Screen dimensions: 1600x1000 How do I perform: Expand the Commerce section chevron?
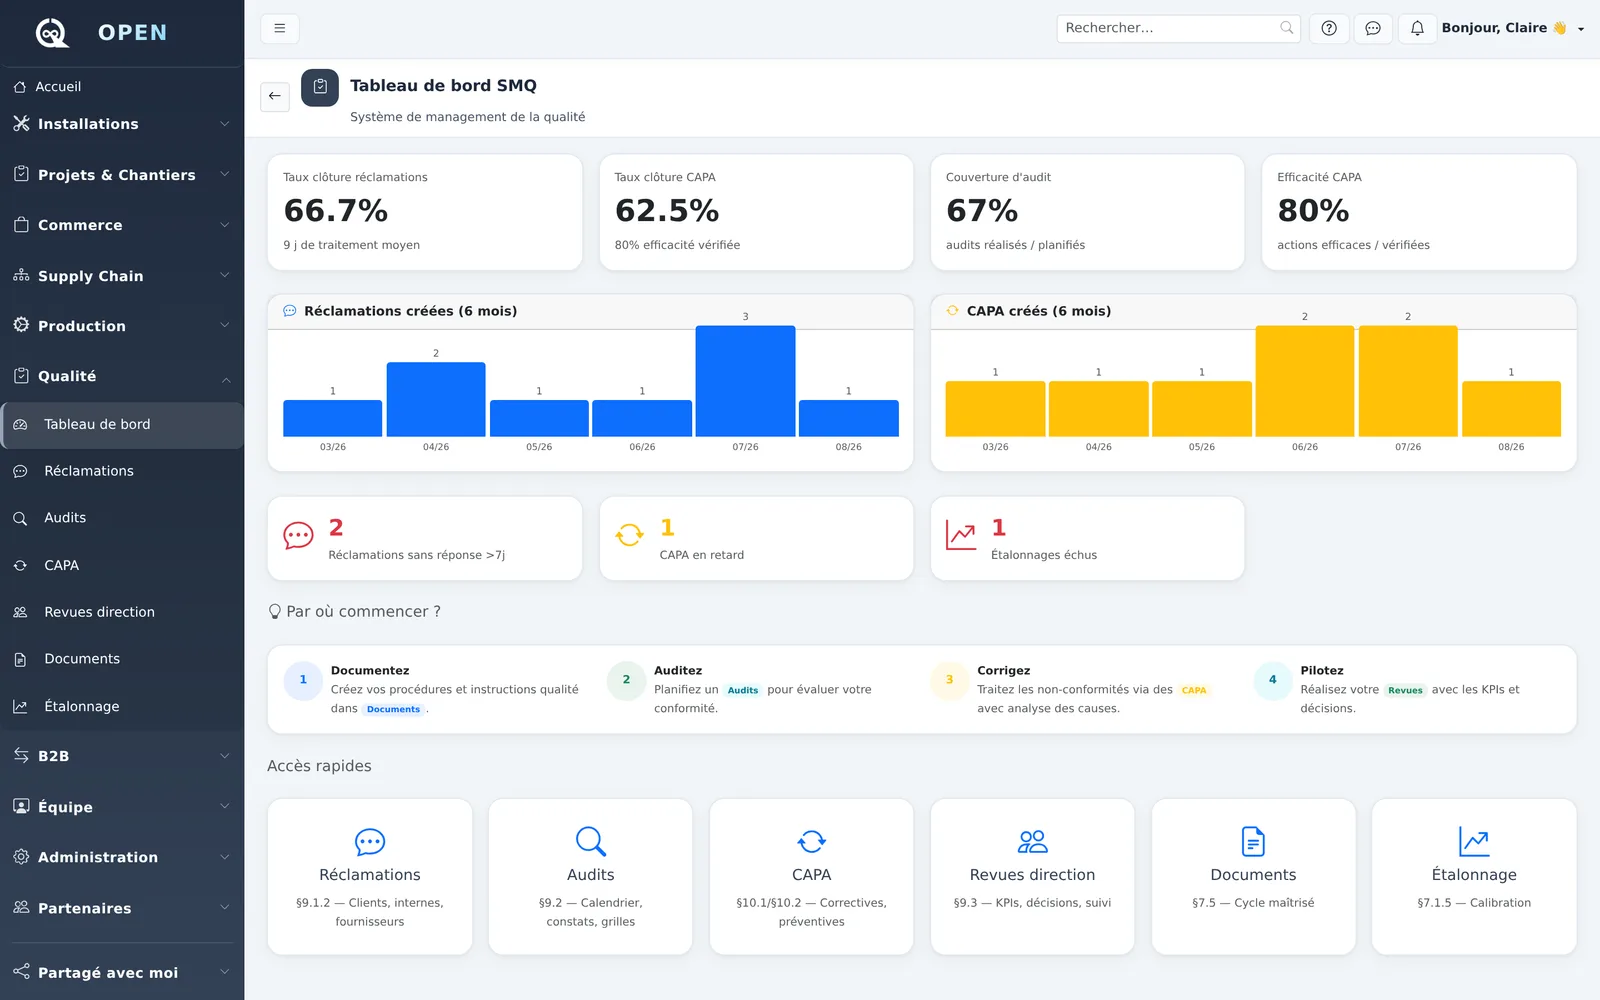[225, 225]
